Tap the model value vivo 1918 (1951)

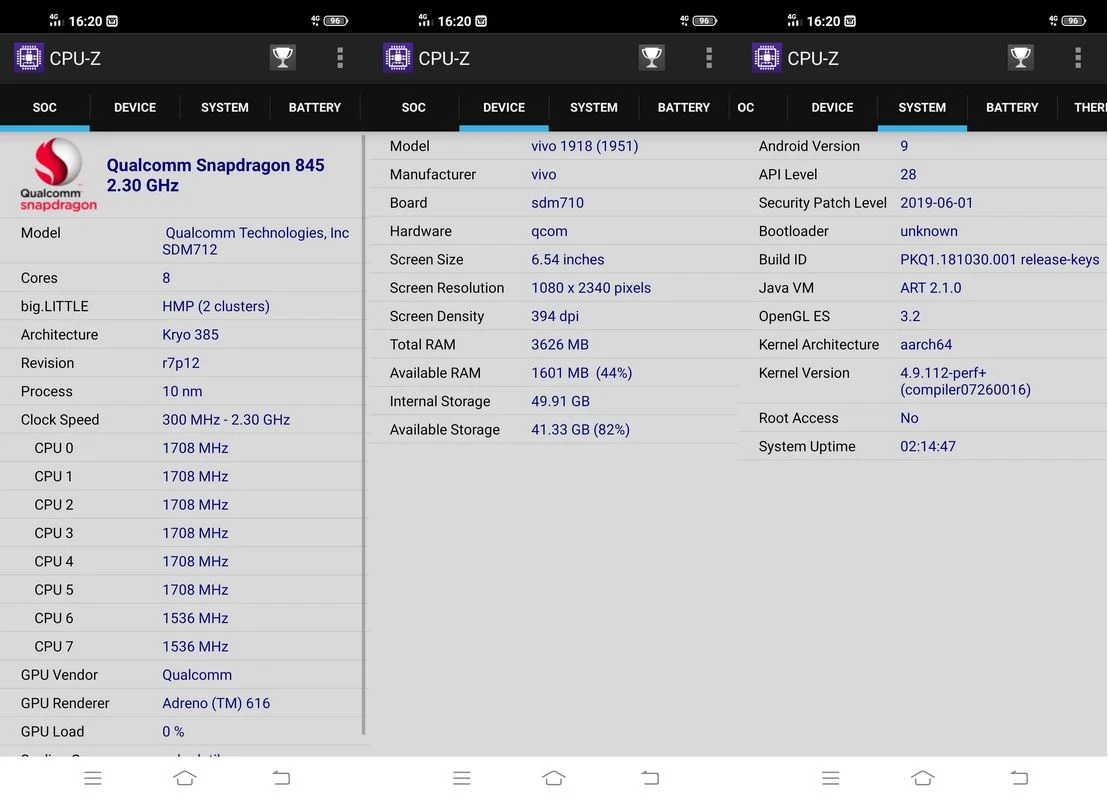click(x=584, y=146)
